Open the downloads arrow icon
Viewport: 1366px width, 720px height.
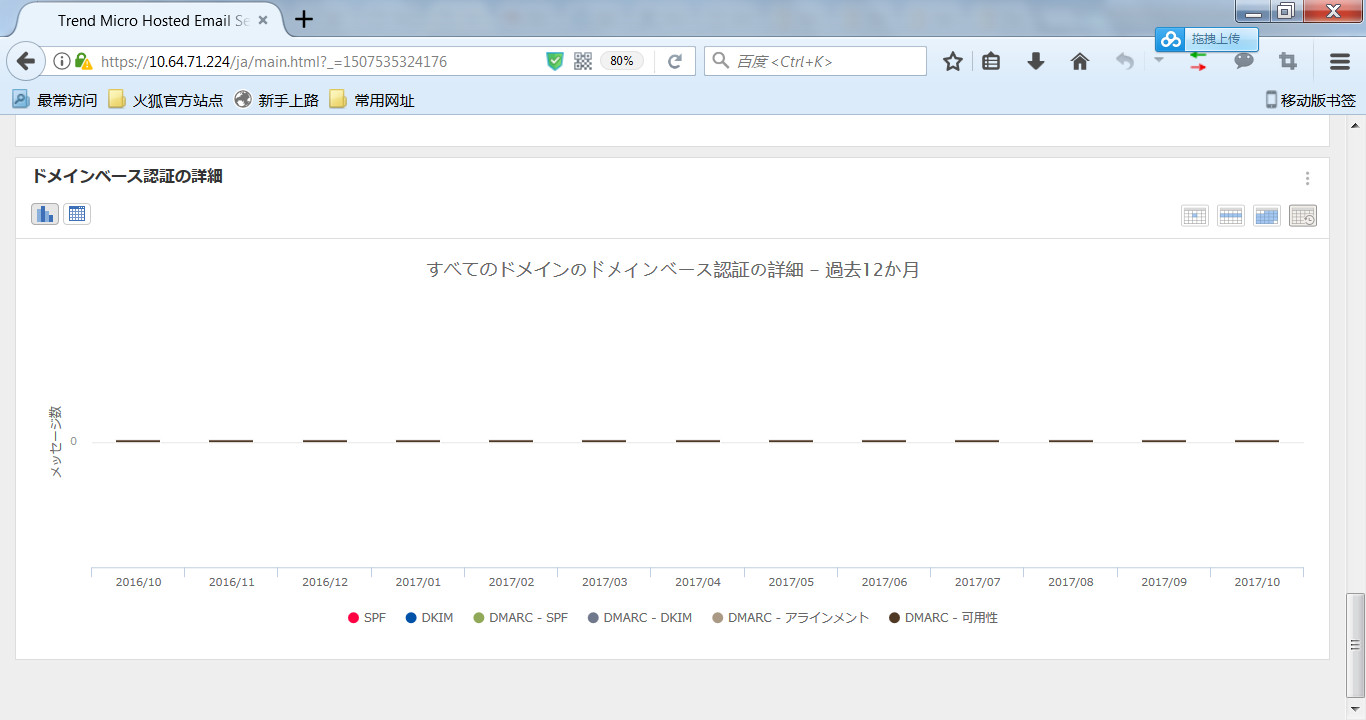[1036, 62]
